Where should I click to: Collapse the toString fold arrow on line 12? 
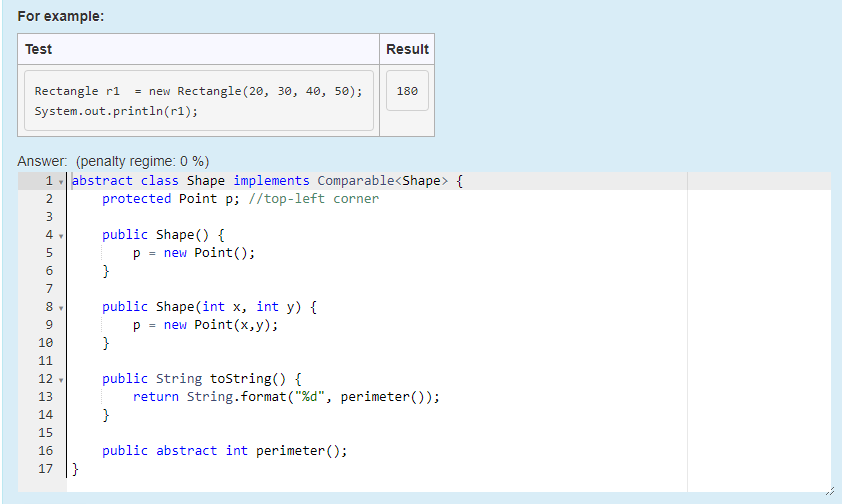pos(61,380)
